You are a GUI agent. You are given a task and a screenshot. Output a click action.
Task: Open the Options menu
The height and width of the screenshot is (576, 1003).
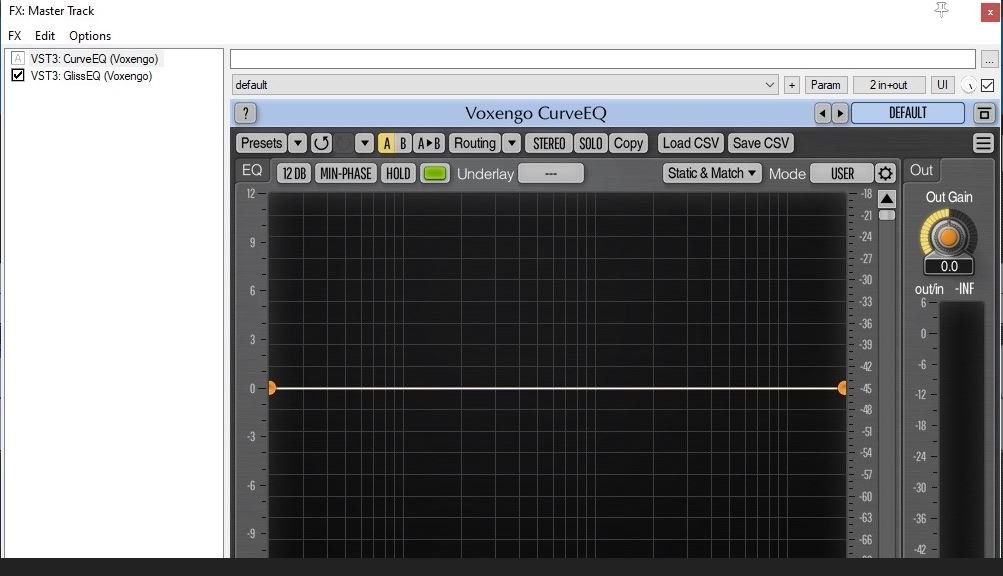90,36
